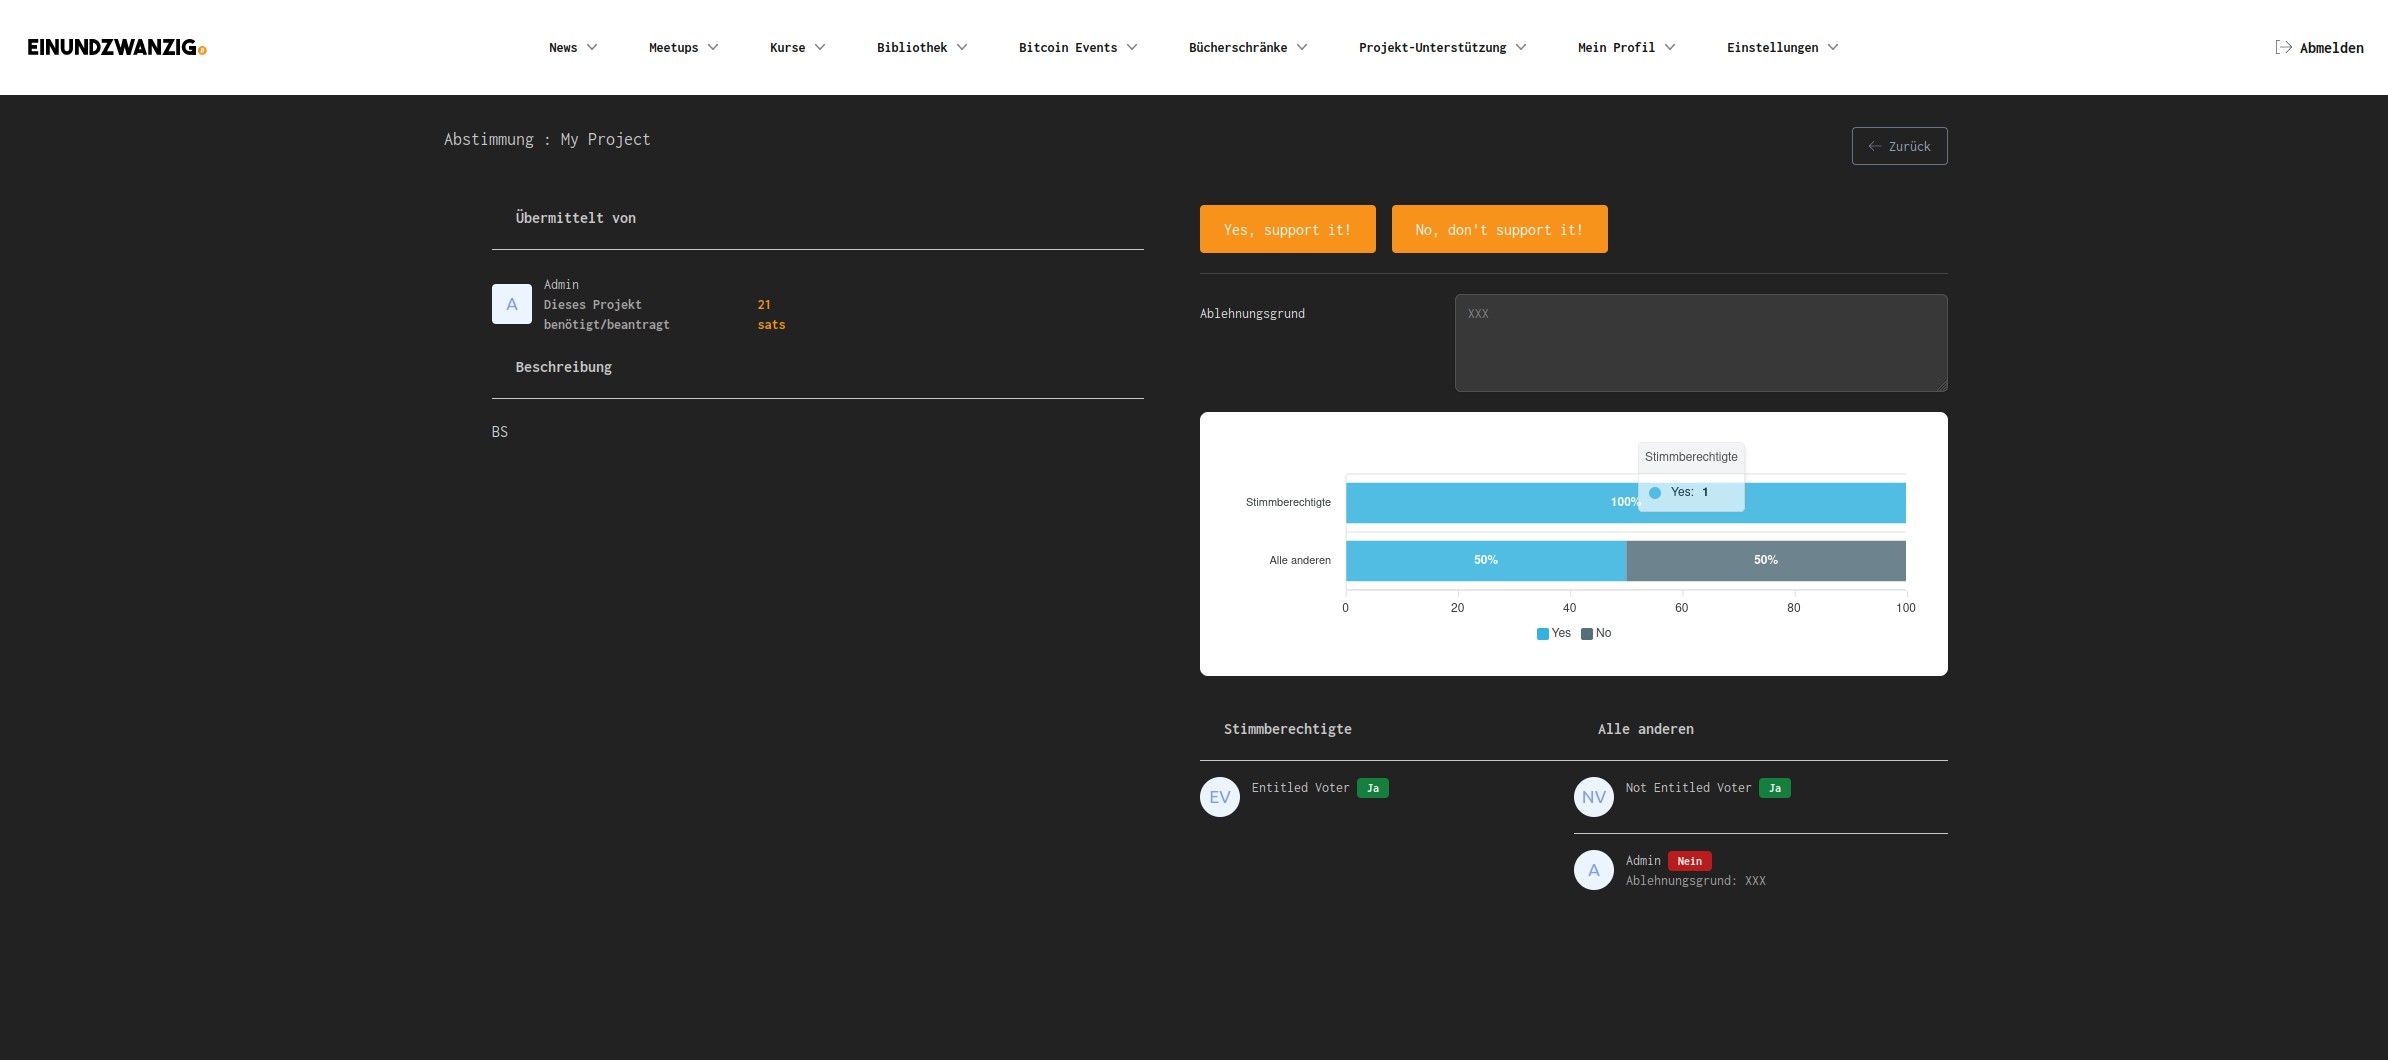The width and height of the screenshot is (2388, 1060).
Task: Click the green Ja badge for Entitled Voter
Action: (x=1372, y=788)
